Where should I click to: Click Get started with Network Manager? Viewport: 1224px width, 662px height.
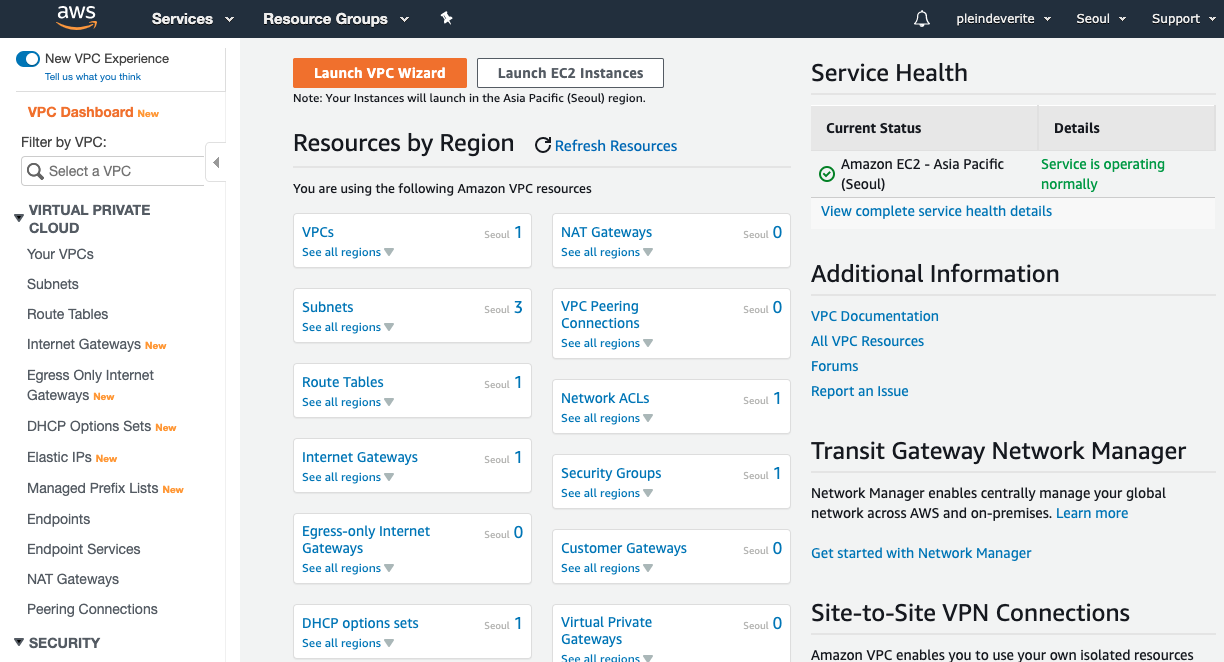point(921,553)
